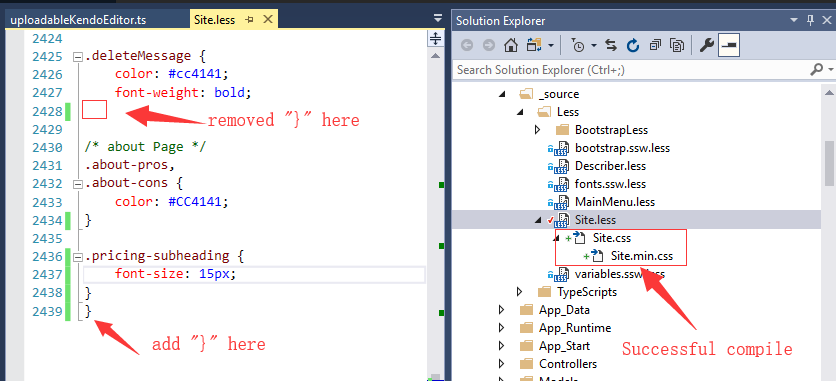
Task: Collapse the _source folder node
Action: 501,94
